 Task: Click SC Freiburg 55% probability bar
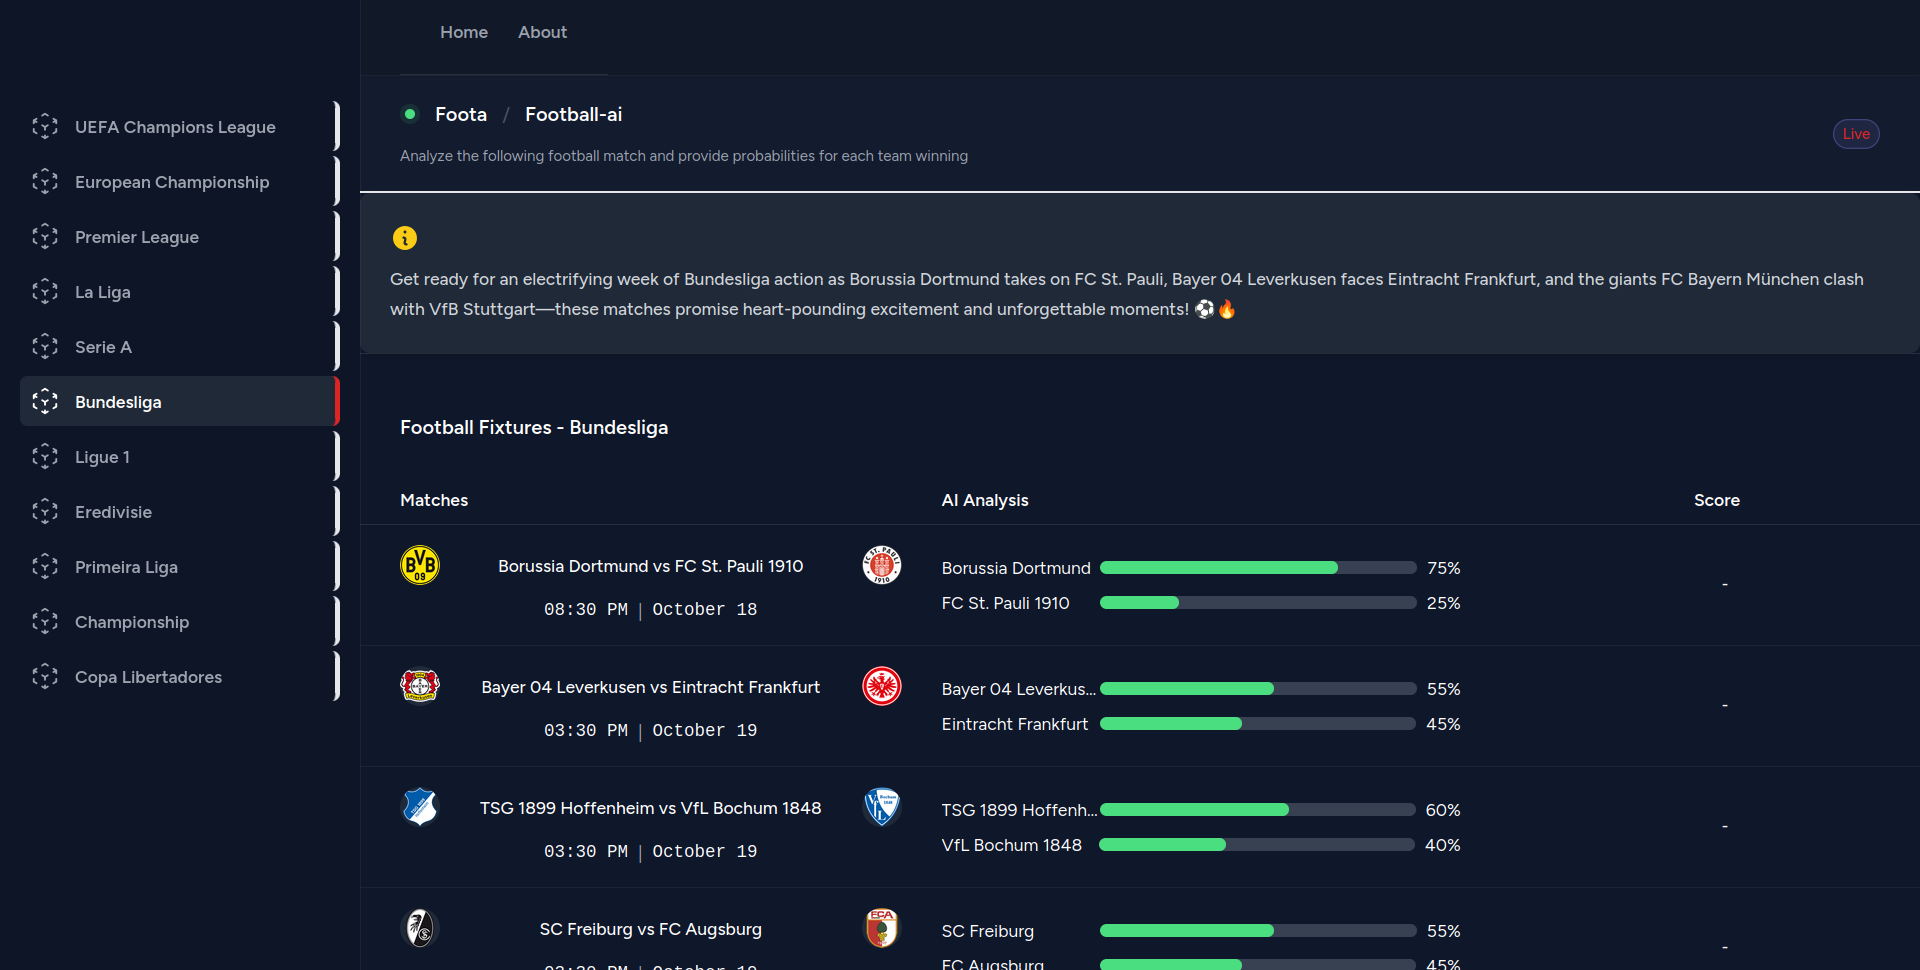[1258, 930]
